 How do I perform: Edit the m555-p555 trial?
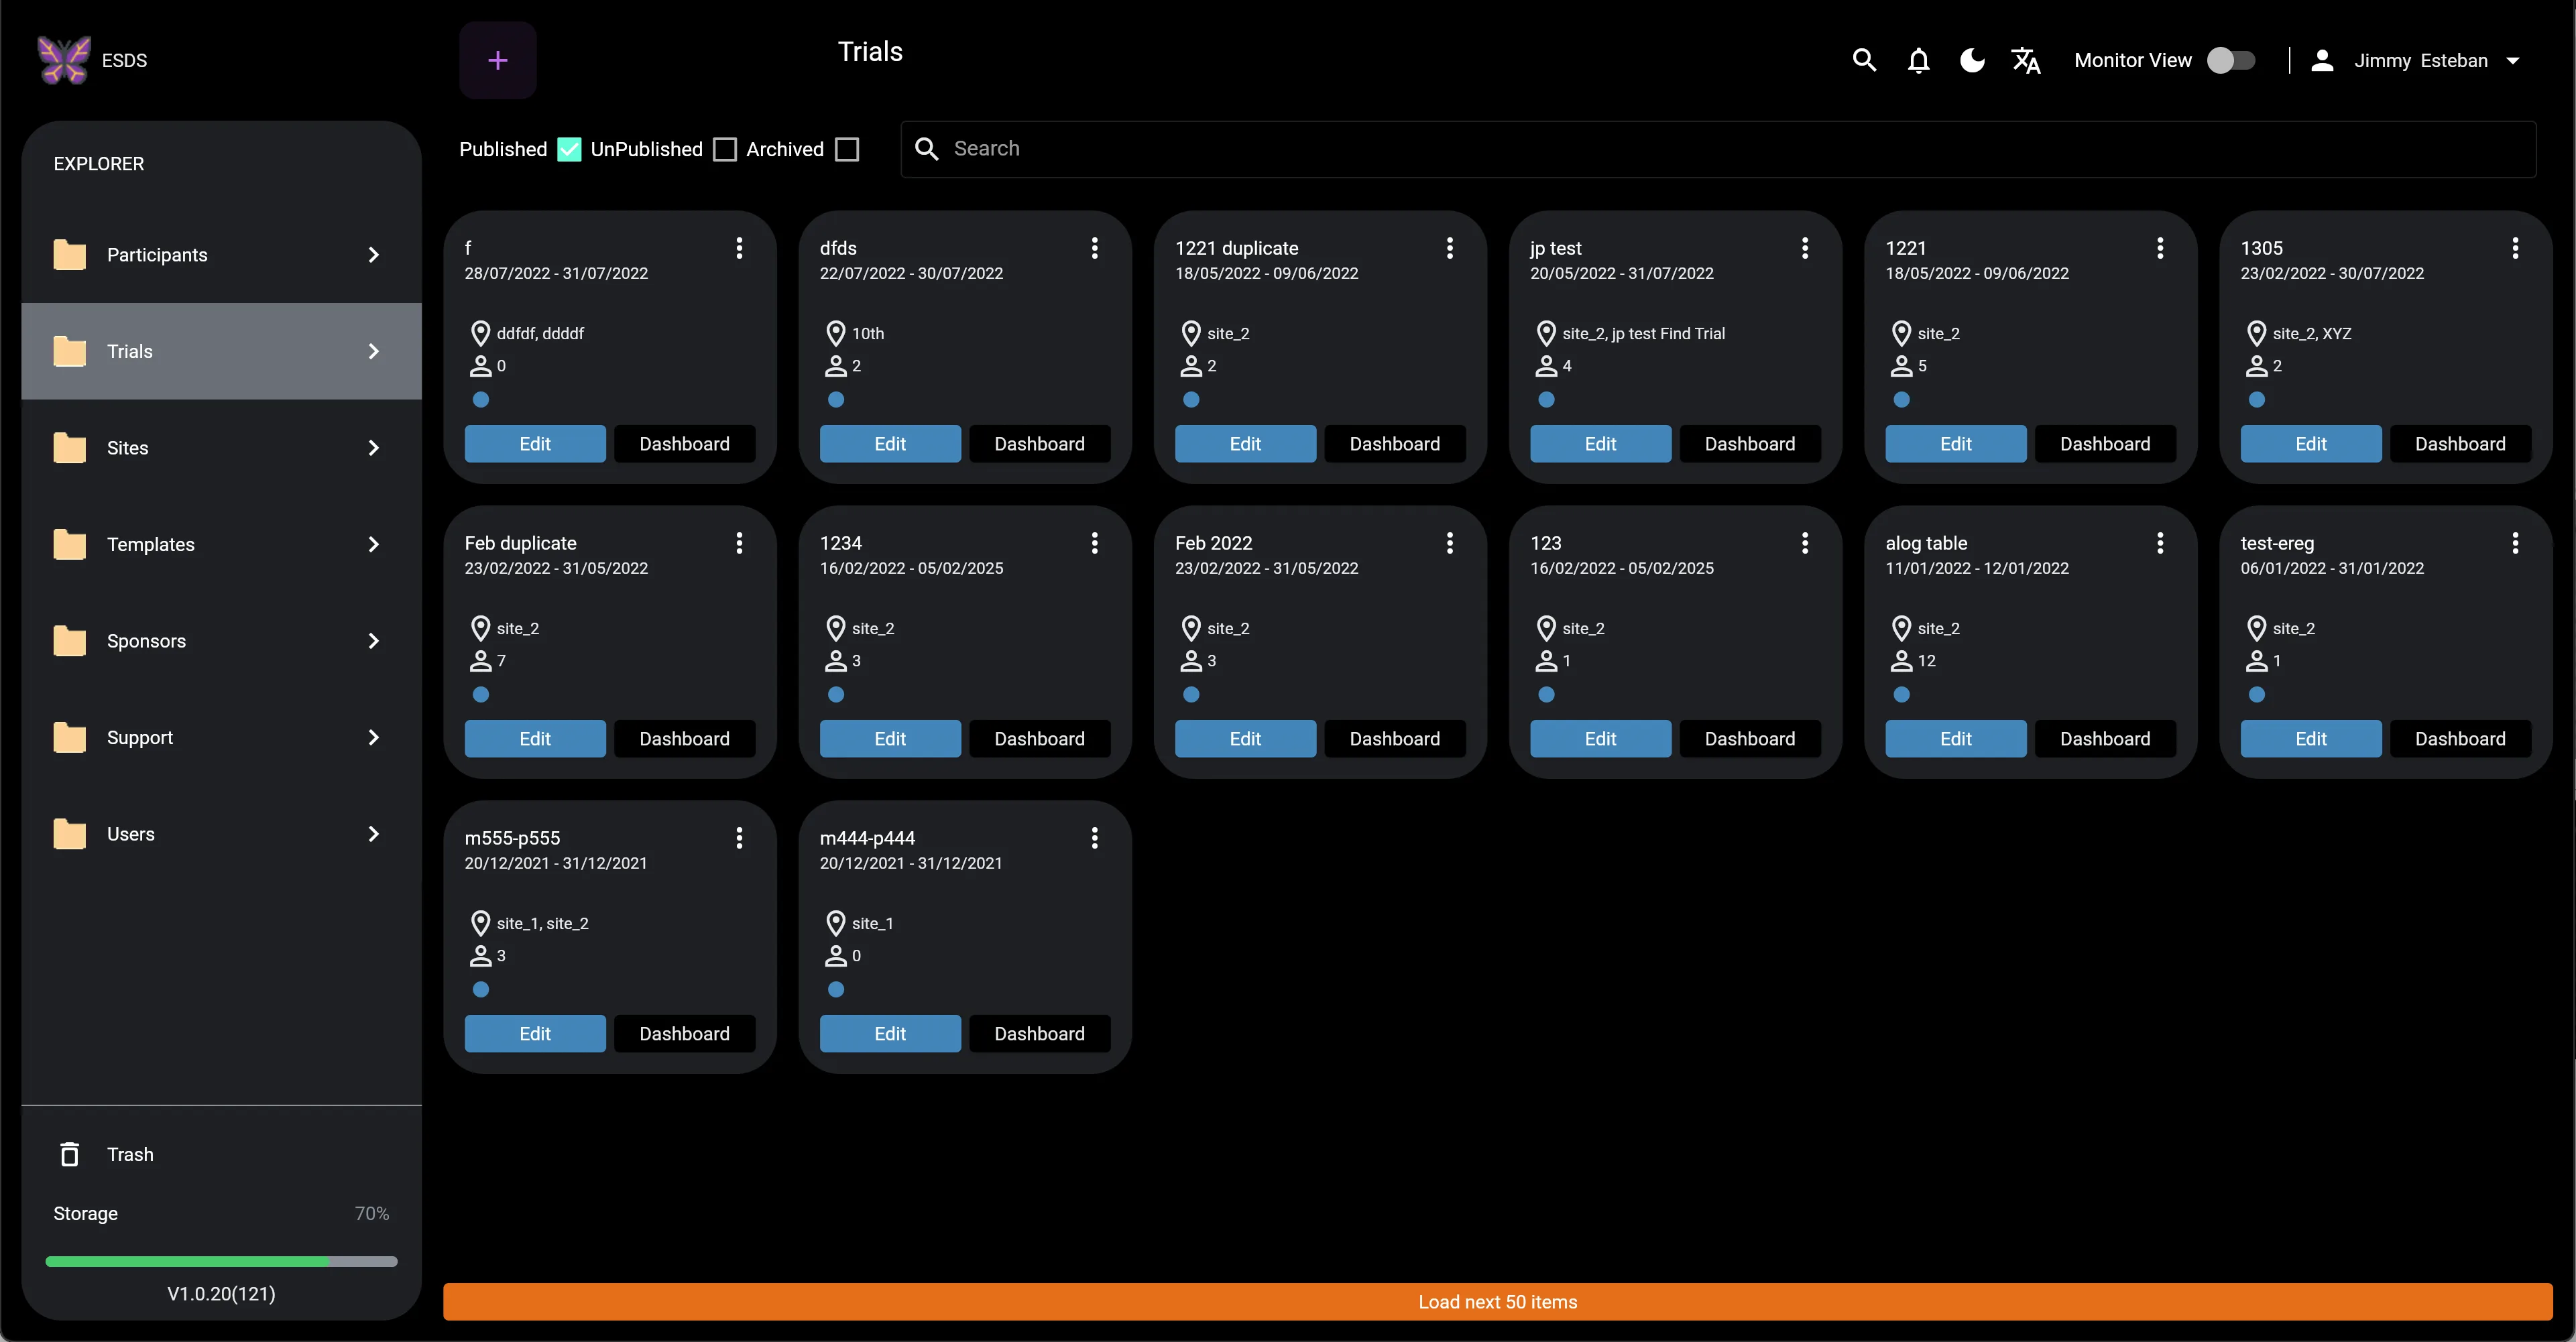click(535, 1034)
